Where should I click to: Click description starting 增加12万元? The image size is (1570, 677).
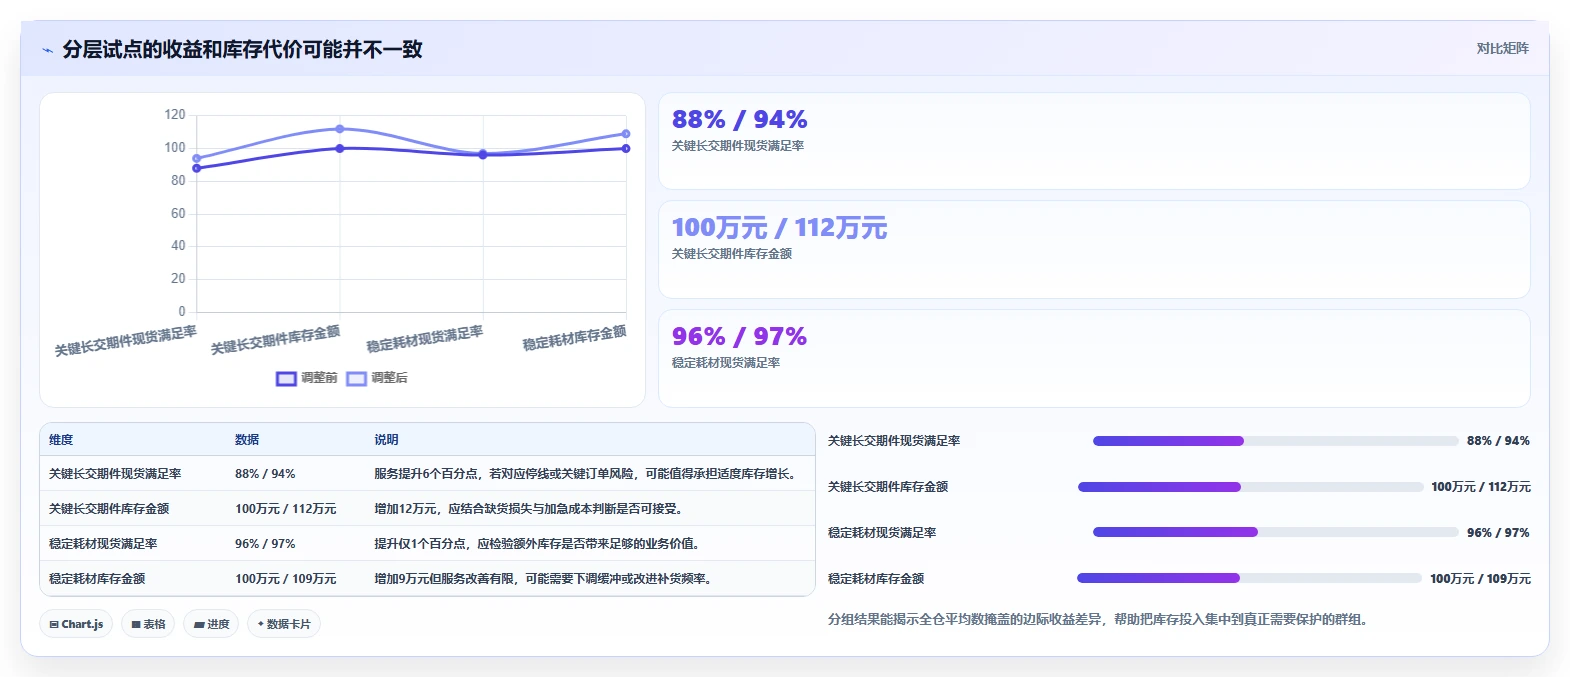[x=531, y=509]
